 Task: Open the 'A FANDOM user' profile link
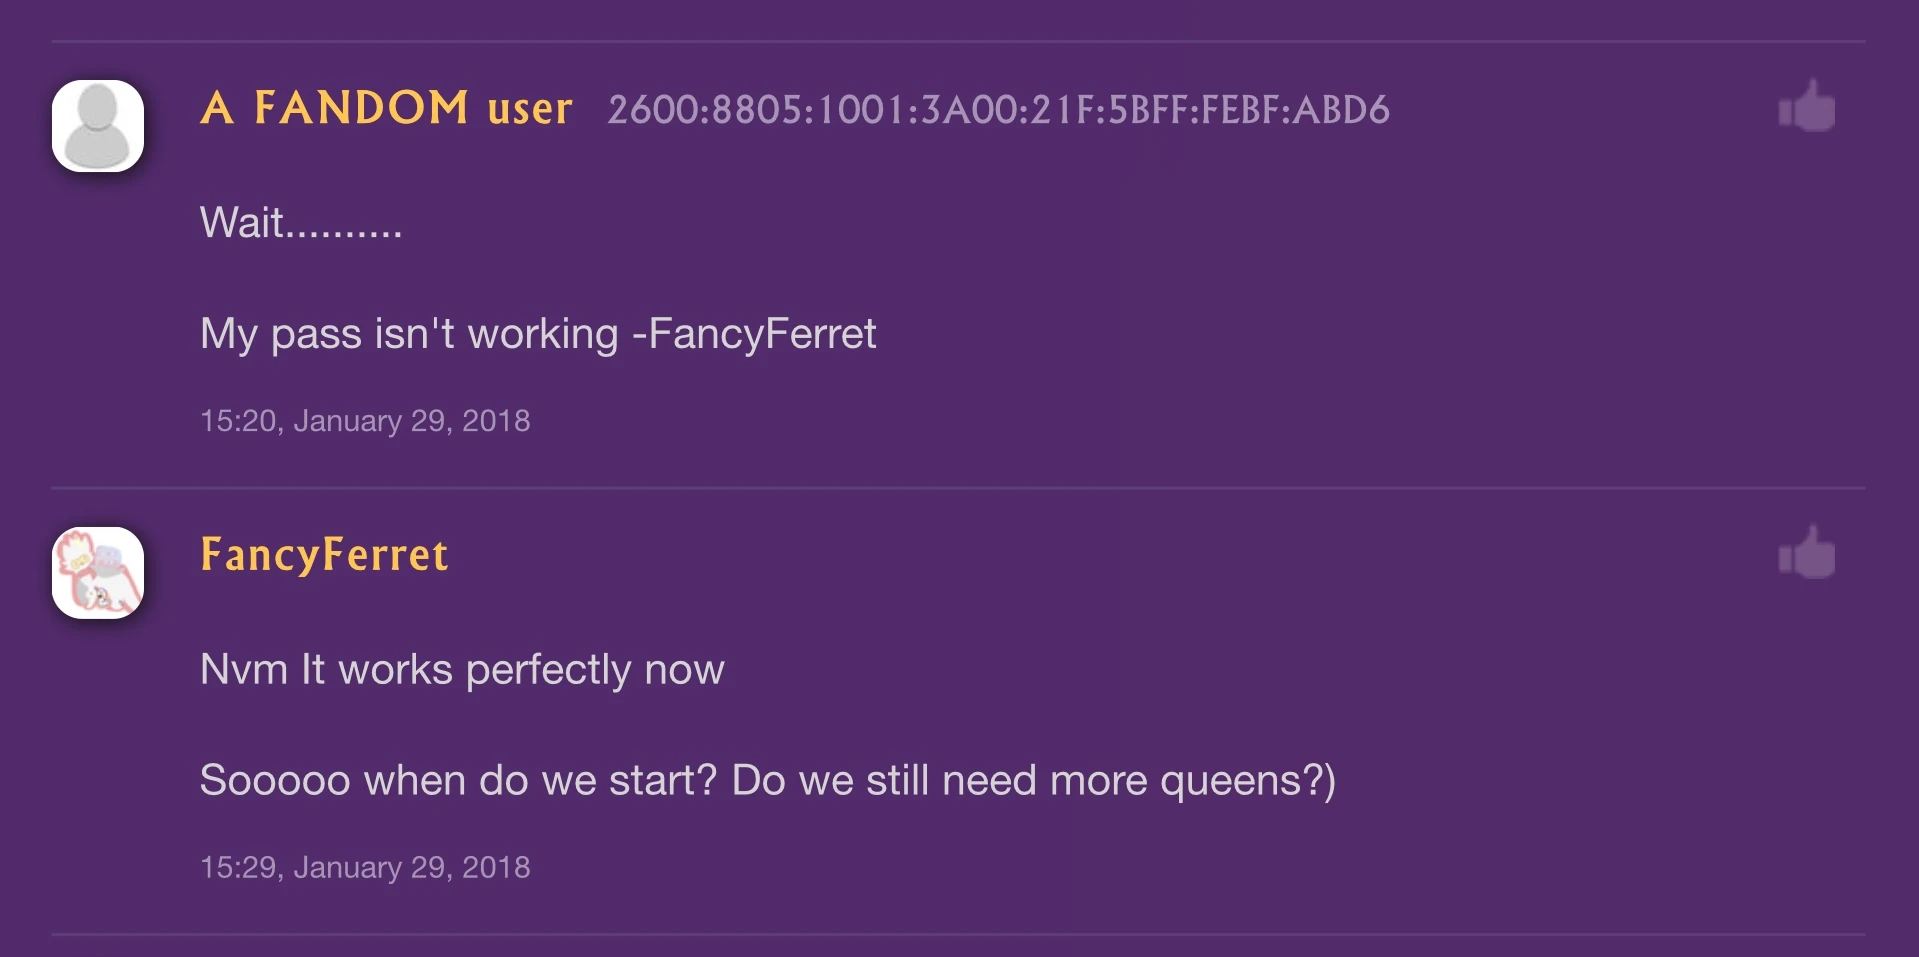click(x=386, y=108)
